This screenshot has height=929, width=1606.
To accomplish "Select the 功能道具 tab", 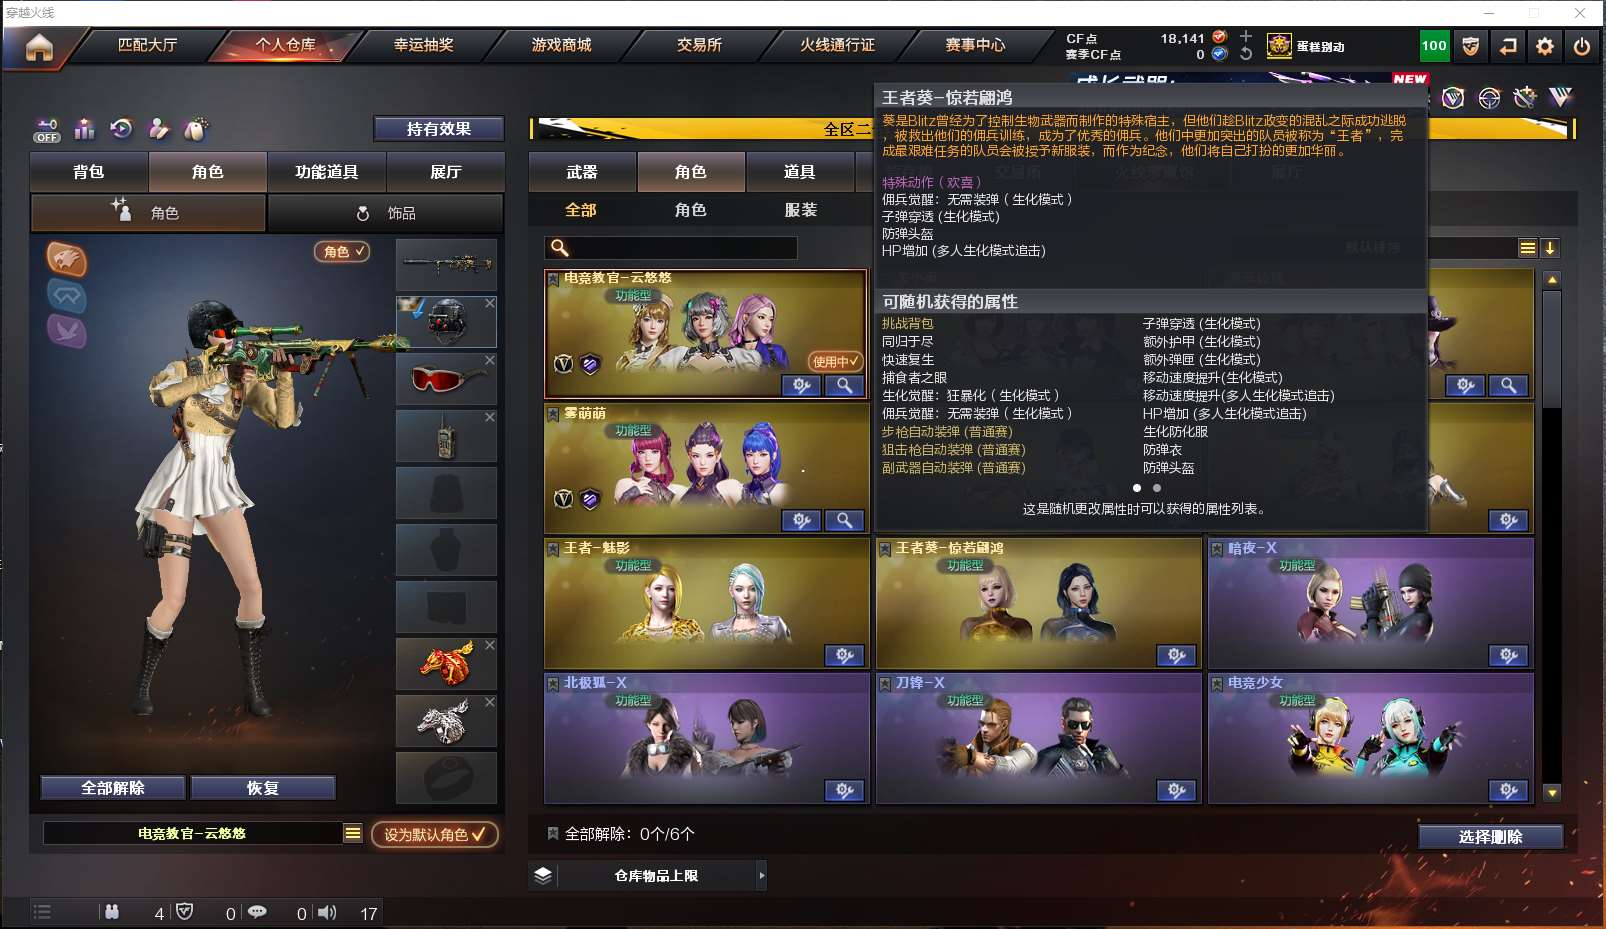I will coord(326,172).
